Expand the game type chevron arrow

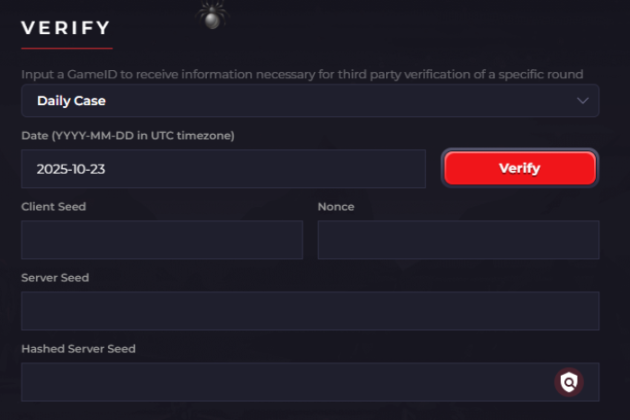(x=582, y=101)
